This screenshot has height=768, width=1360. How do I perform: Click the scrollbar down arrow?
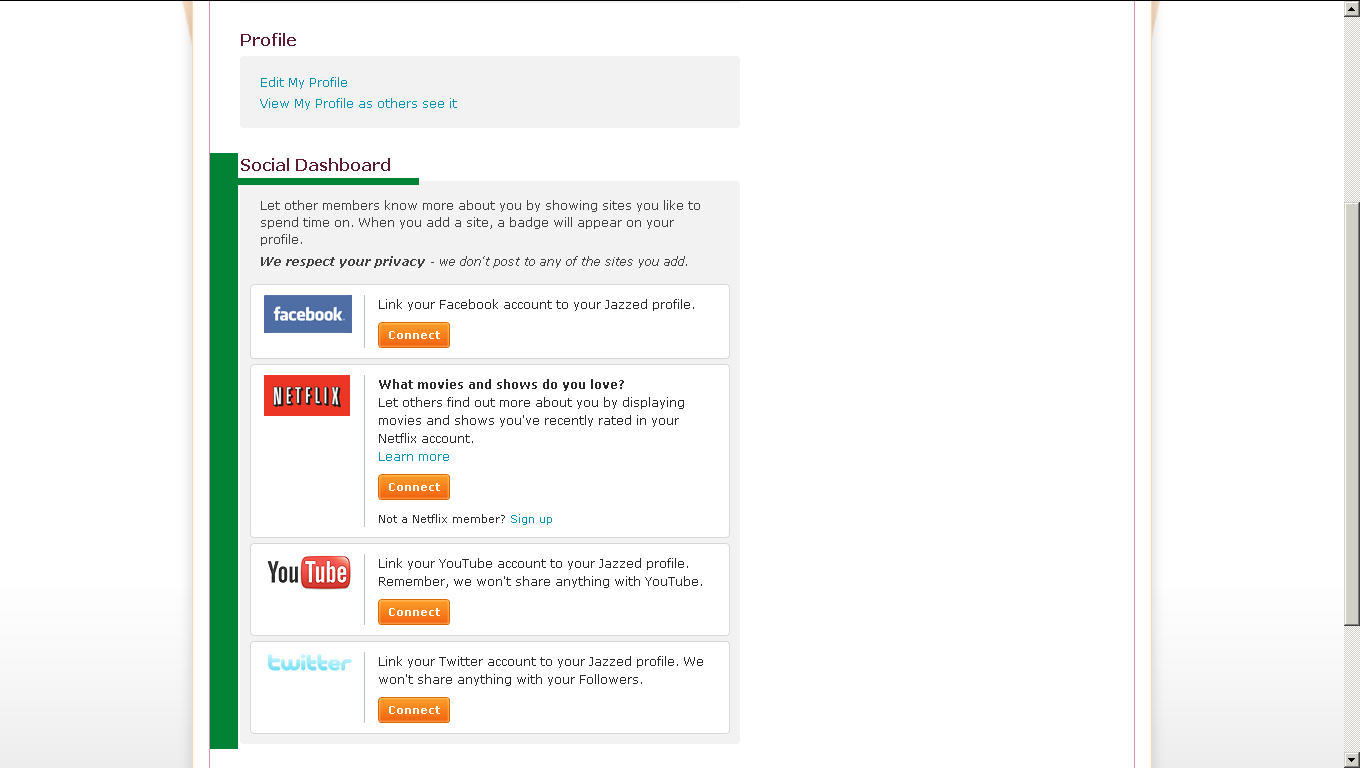coord(1352,760)
